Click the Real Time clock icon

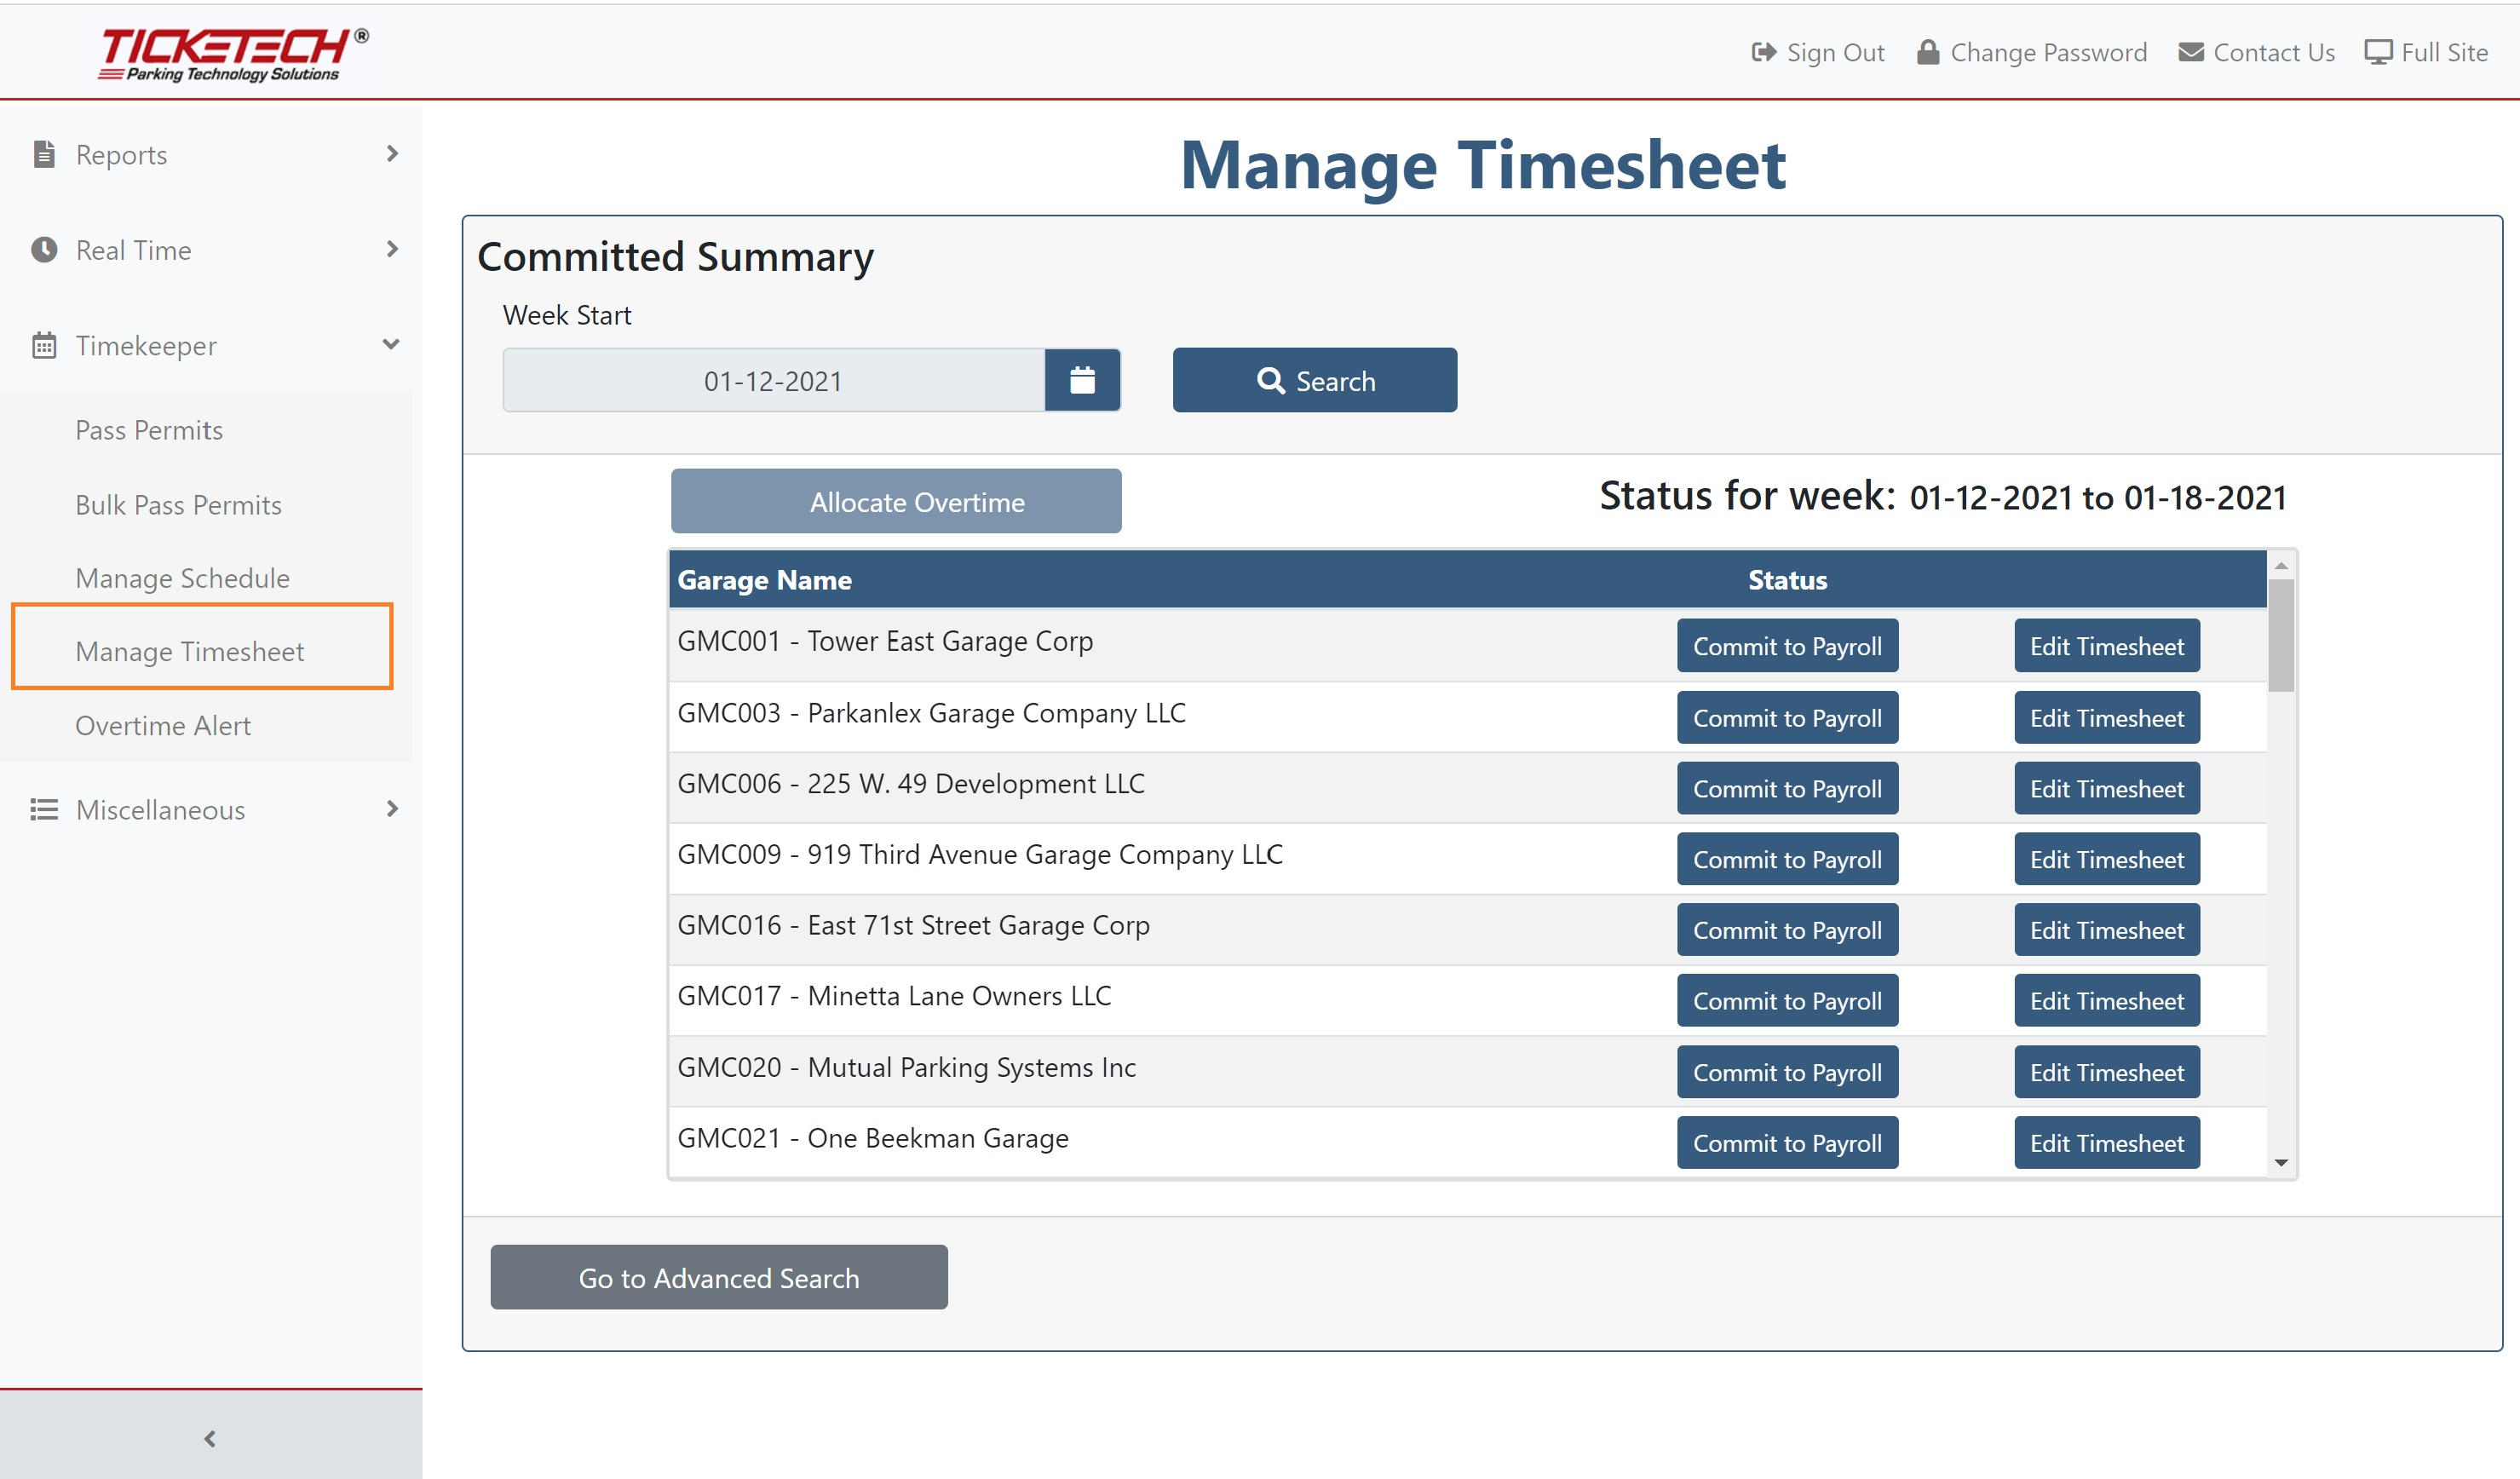44,249
